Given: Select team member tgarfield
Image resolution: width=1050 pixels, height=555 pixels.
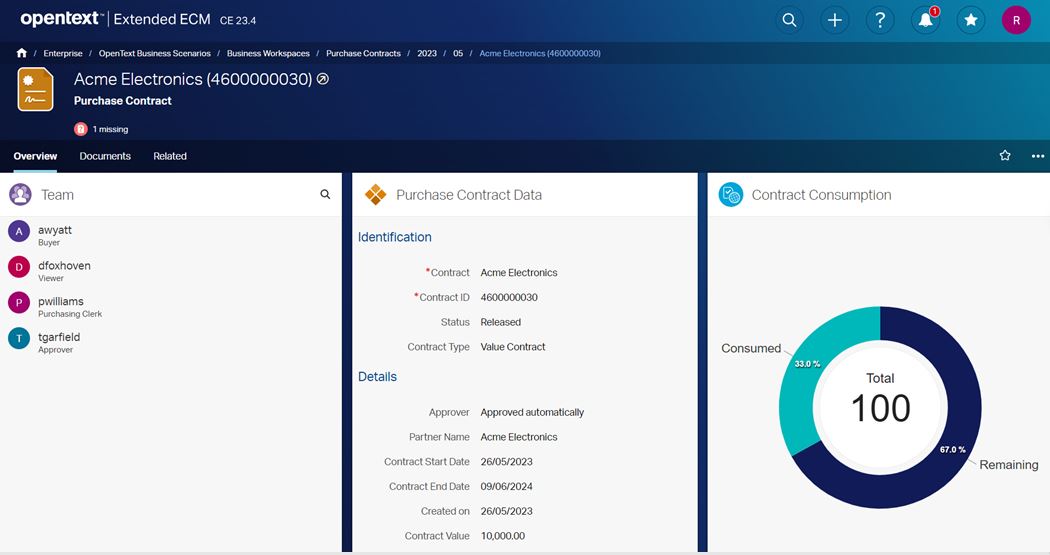Looking at the screenshot, I should (x=58, y=337).
